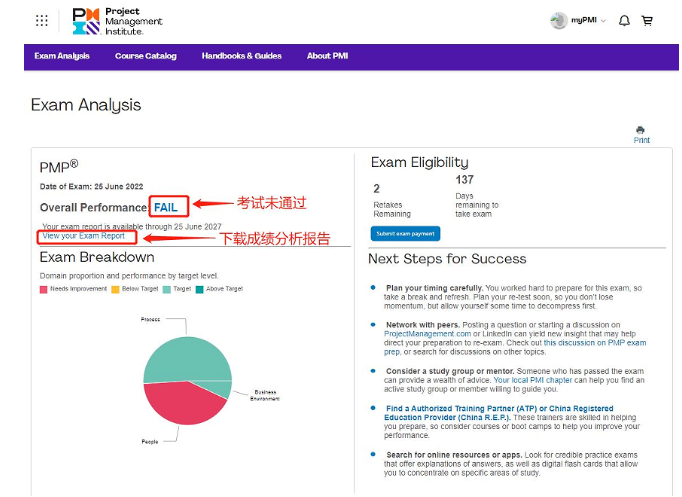Click the user avatar picture
Image resolution: width=682 pixels, height=497 pixels.
click(x=558, y=20)
